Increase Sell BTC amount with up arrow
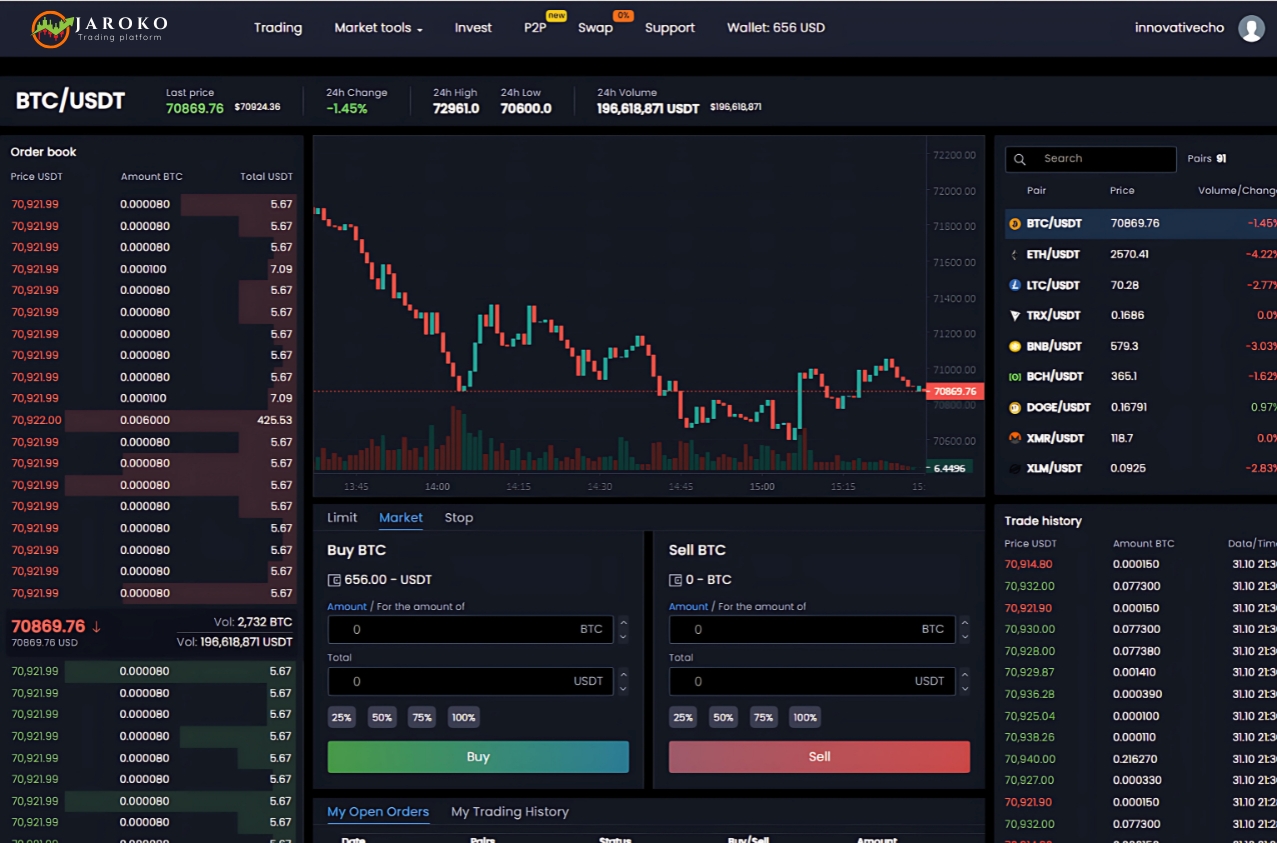Image resolution: width=1277 pixels, height=843 pixels. 965,623
